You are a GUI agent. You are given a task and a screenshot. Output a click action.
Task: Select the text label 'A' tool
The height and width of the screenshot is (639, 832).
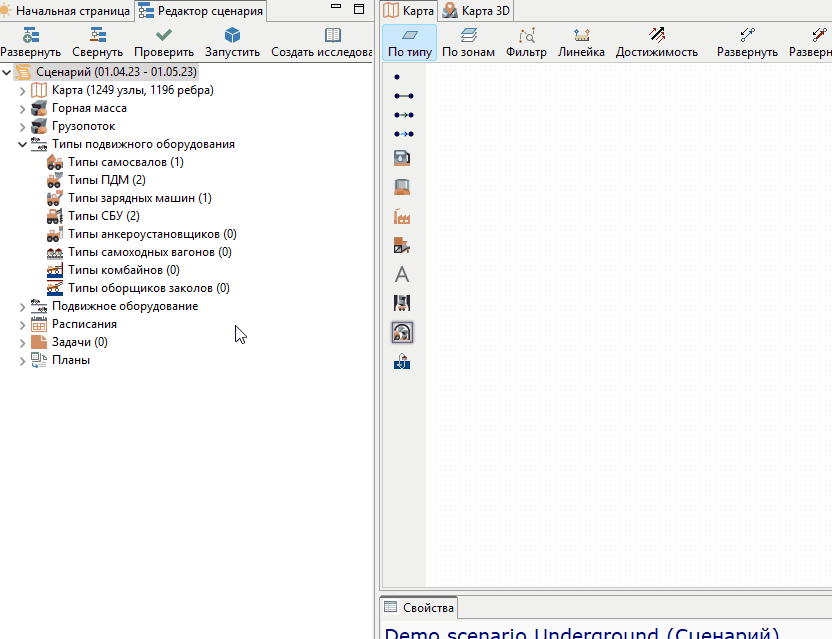(402, 274)
